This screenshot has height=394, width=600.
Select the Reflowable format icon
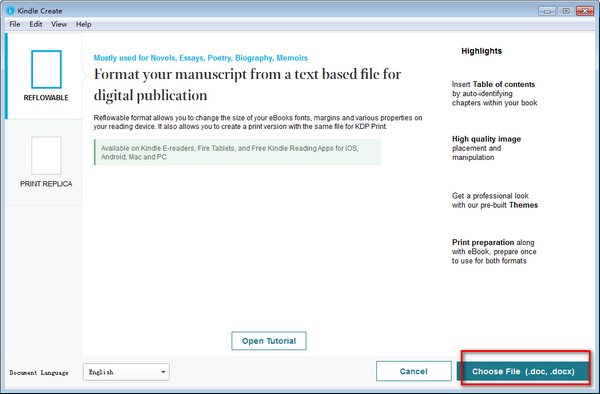pyautogui.click(x=46, y=69)
